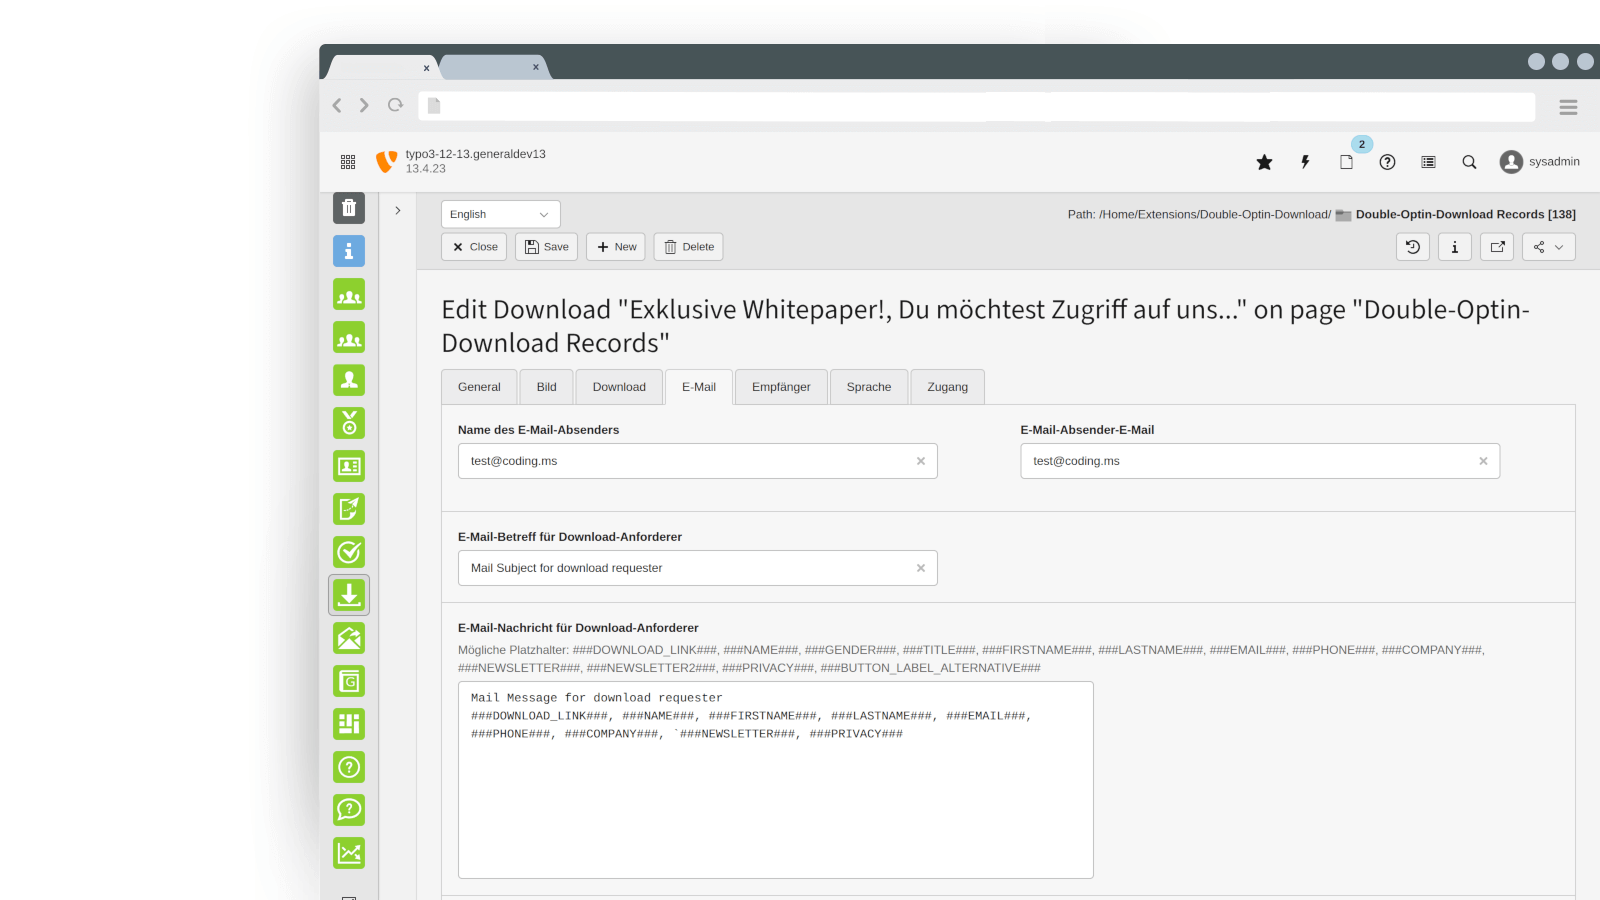Open the downloads module in sidebar

point(349,595)
